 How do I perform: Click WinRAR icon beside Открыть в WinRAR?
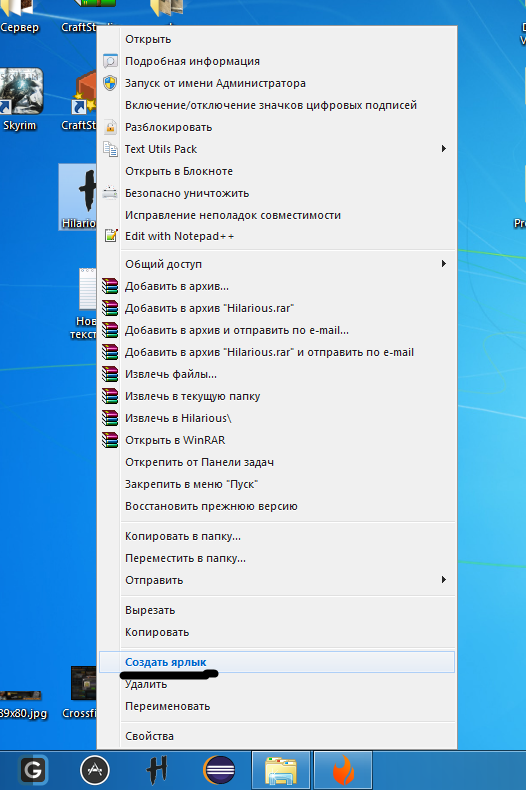[x=110, y=440]
